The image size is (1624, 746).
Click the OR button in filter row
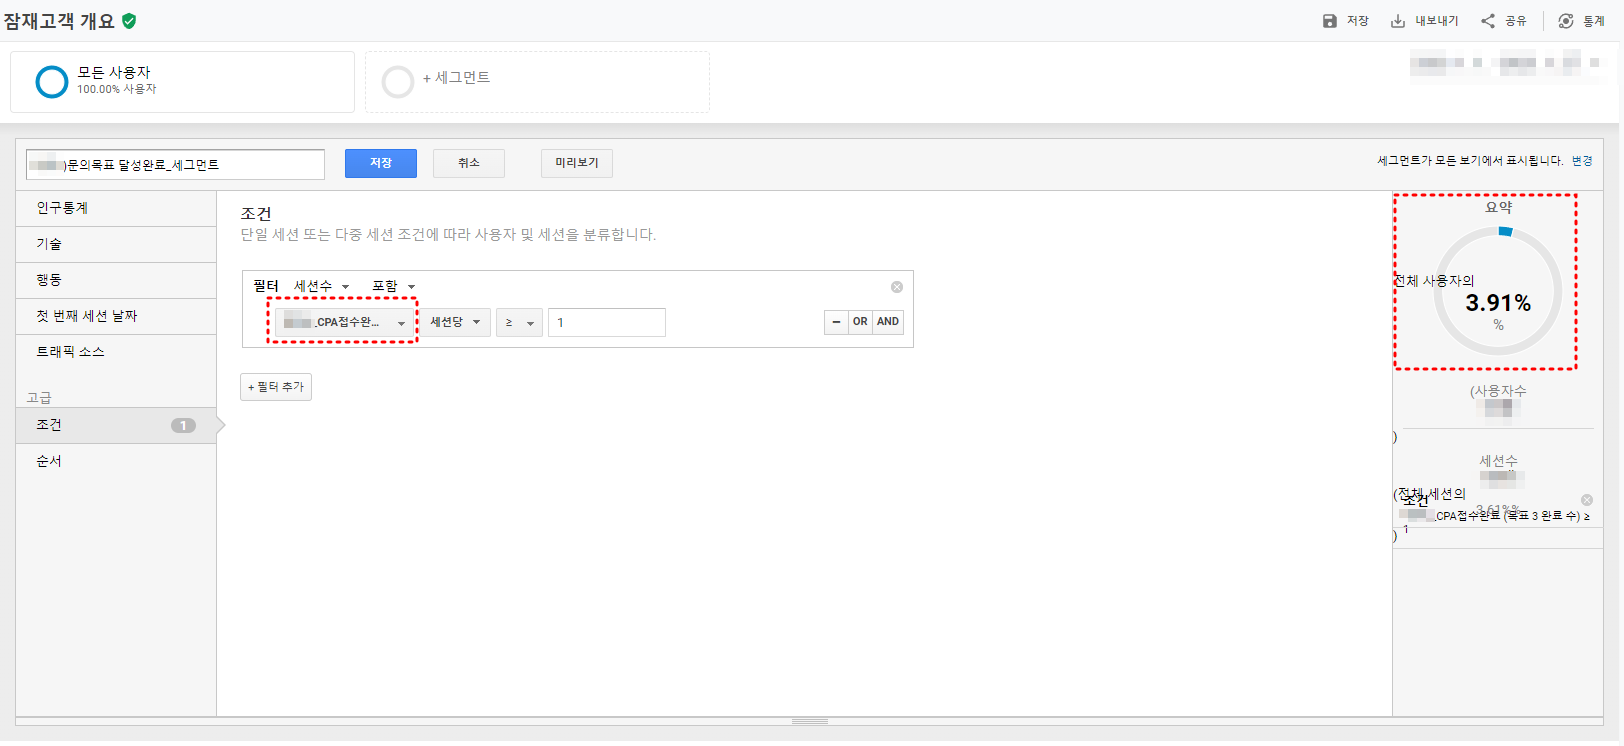(860, 322)
